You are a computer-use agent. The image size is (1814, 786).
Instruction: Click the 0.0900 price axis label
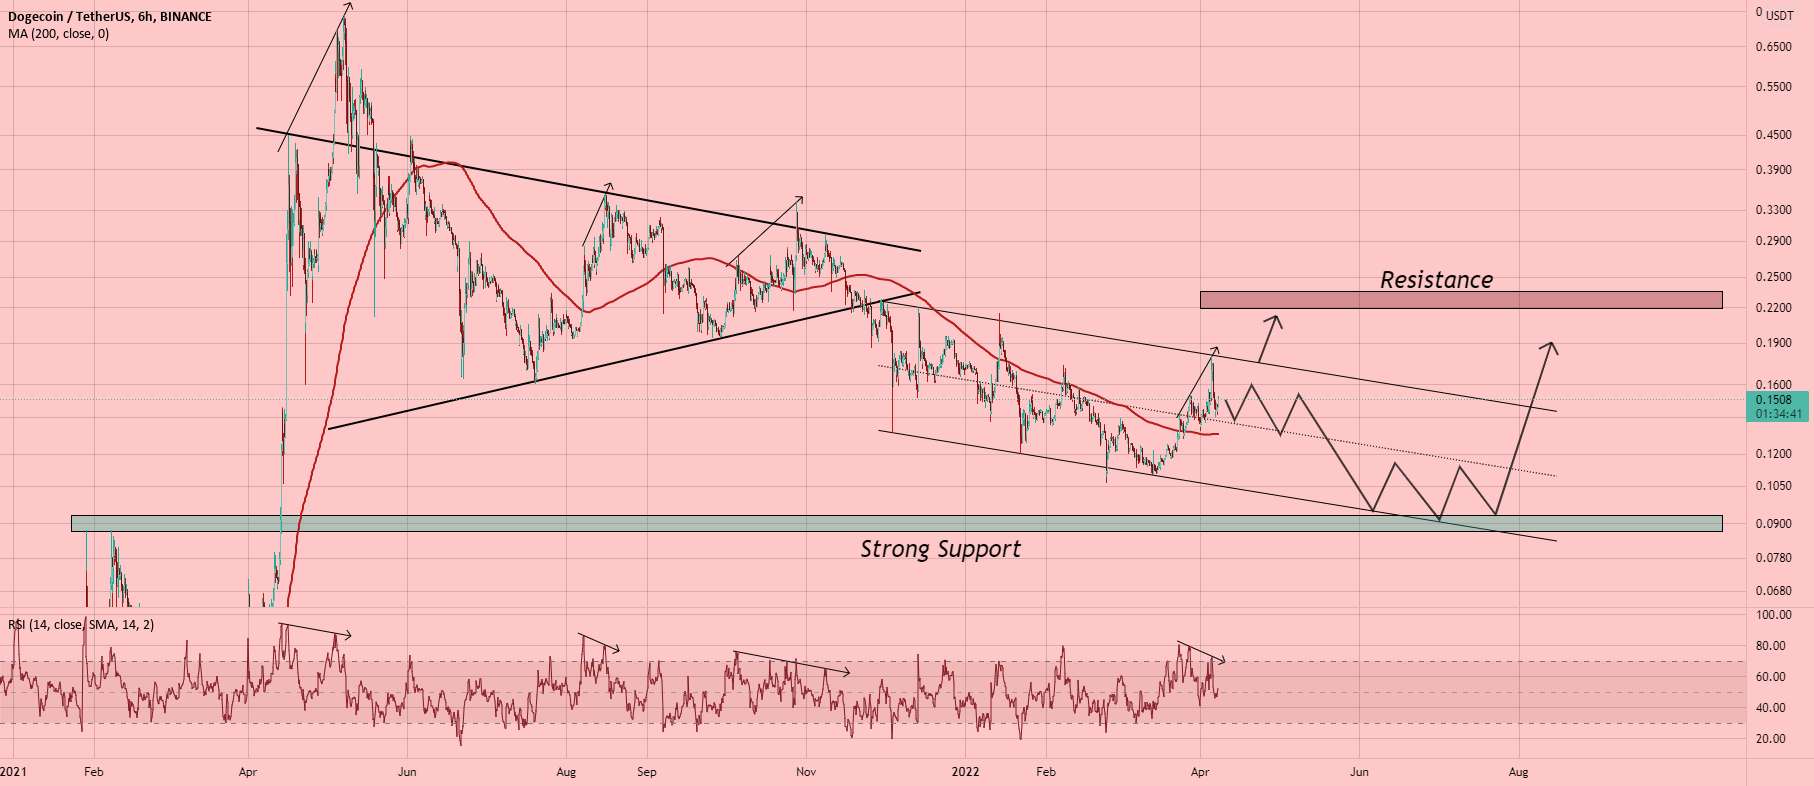1773,523
